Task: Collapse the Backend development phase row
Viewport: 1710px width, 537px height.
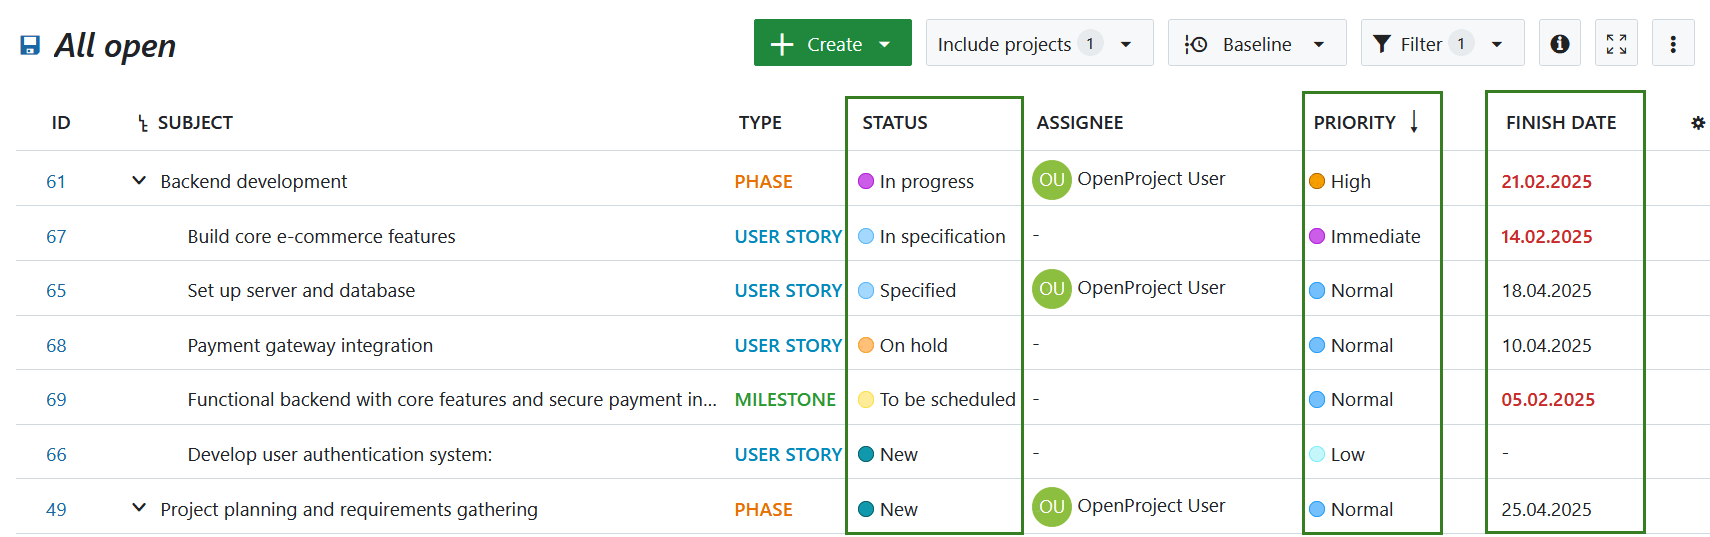Action: point(139,181)
